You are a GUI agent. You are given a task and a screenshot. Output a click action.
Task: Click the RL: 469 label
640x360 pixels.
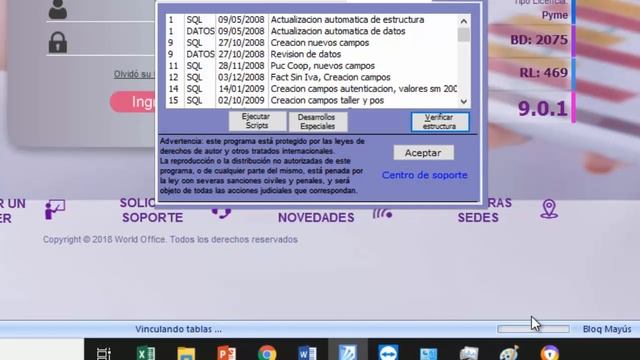[543, 73]
